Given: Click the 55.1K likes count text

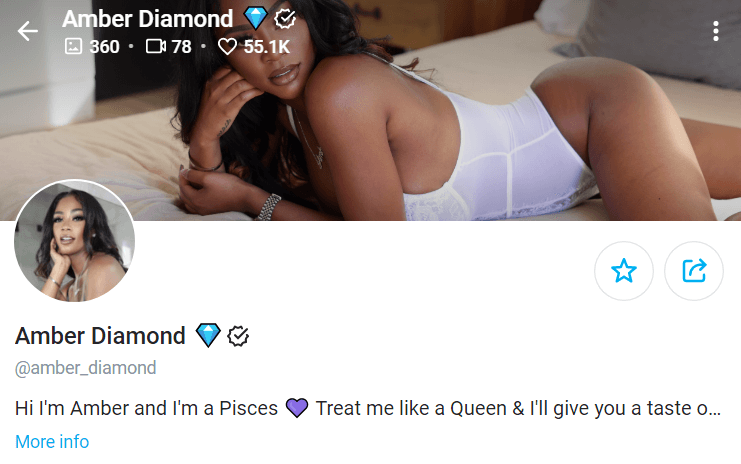Looking at the screenshot, I should tap(267, 46).
